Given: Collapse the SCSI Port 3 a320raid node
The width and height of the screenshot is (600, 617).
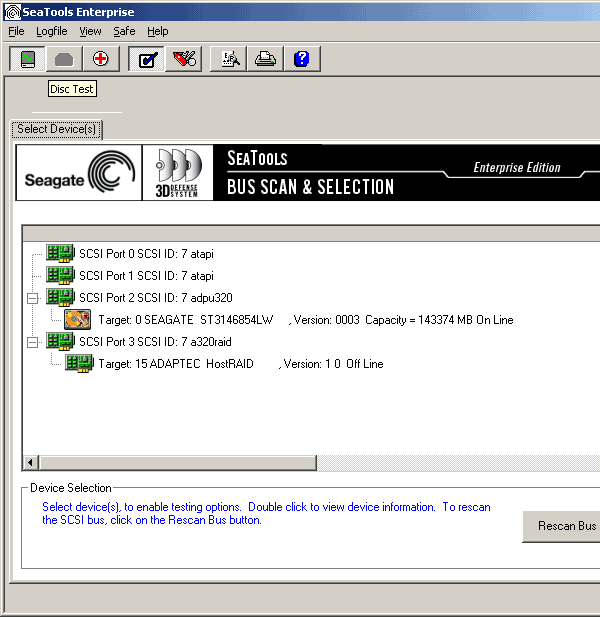Looking at the screenshot, I should point(33,342).
